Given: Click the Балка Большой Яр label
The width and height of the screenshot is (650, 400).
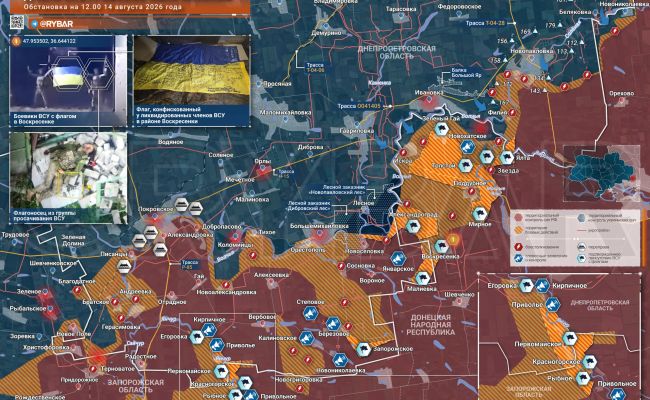Looking at the screenshot, I should click(x=466, y=73).
